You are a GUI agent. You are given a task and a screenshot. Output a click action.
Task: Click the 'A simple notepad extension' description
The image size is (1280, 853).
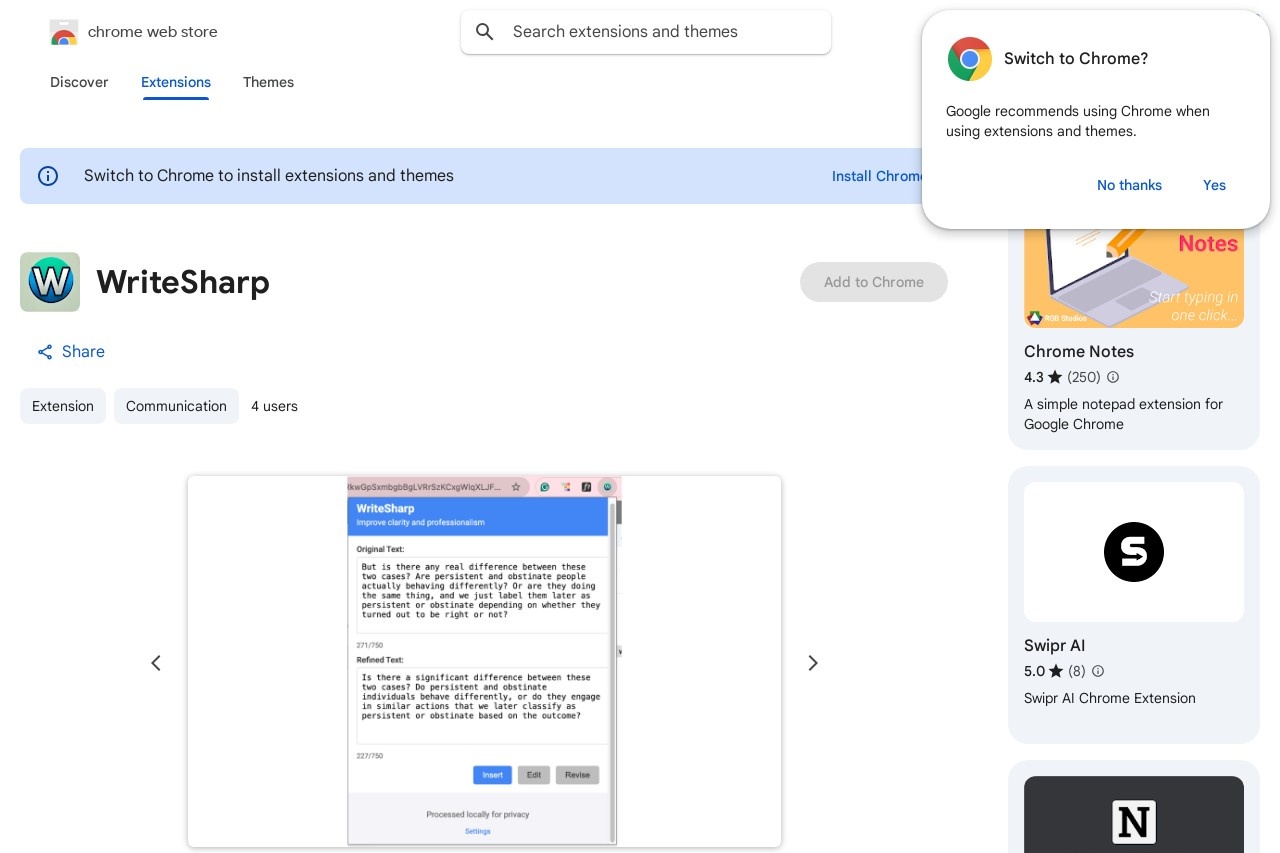(1123, 414)
